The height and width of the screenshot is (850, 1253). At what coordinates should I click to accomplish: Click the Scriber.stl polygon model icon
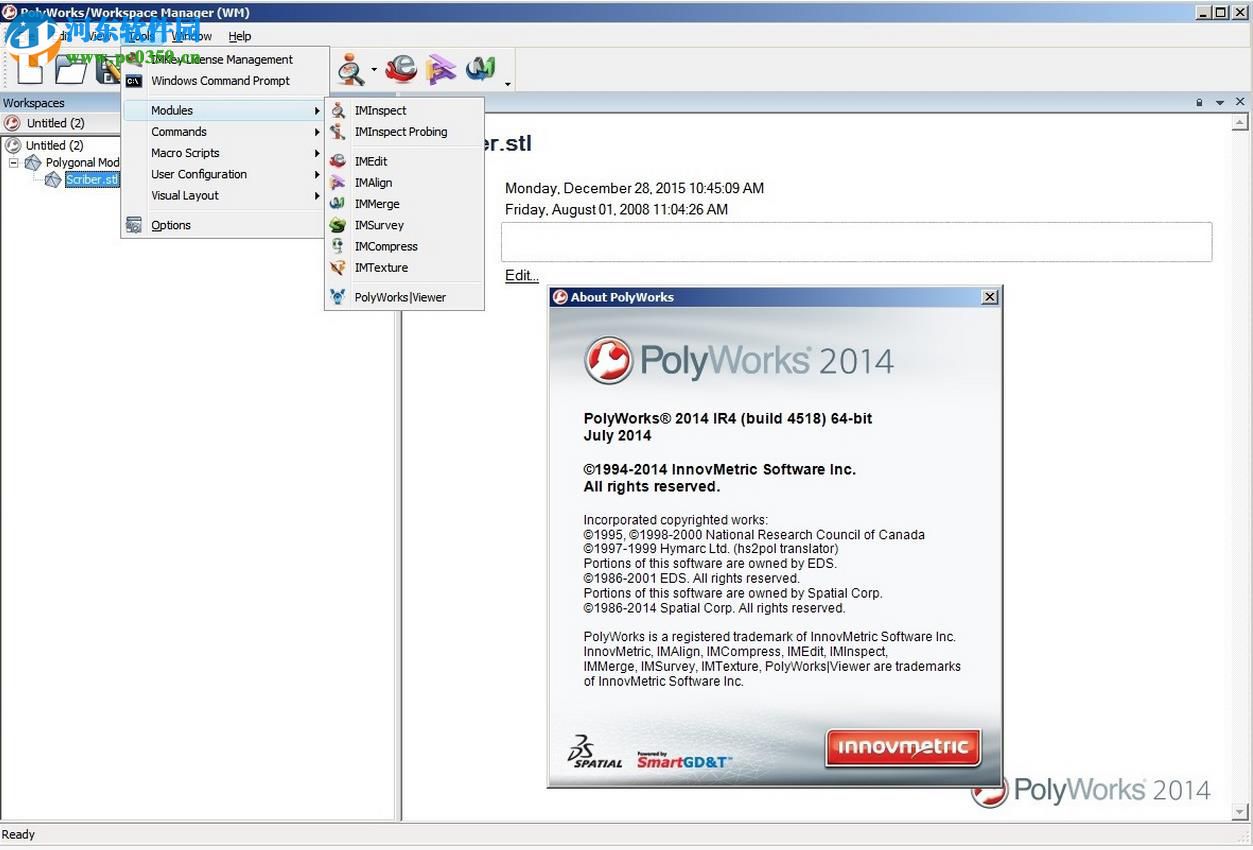[53, 180]
